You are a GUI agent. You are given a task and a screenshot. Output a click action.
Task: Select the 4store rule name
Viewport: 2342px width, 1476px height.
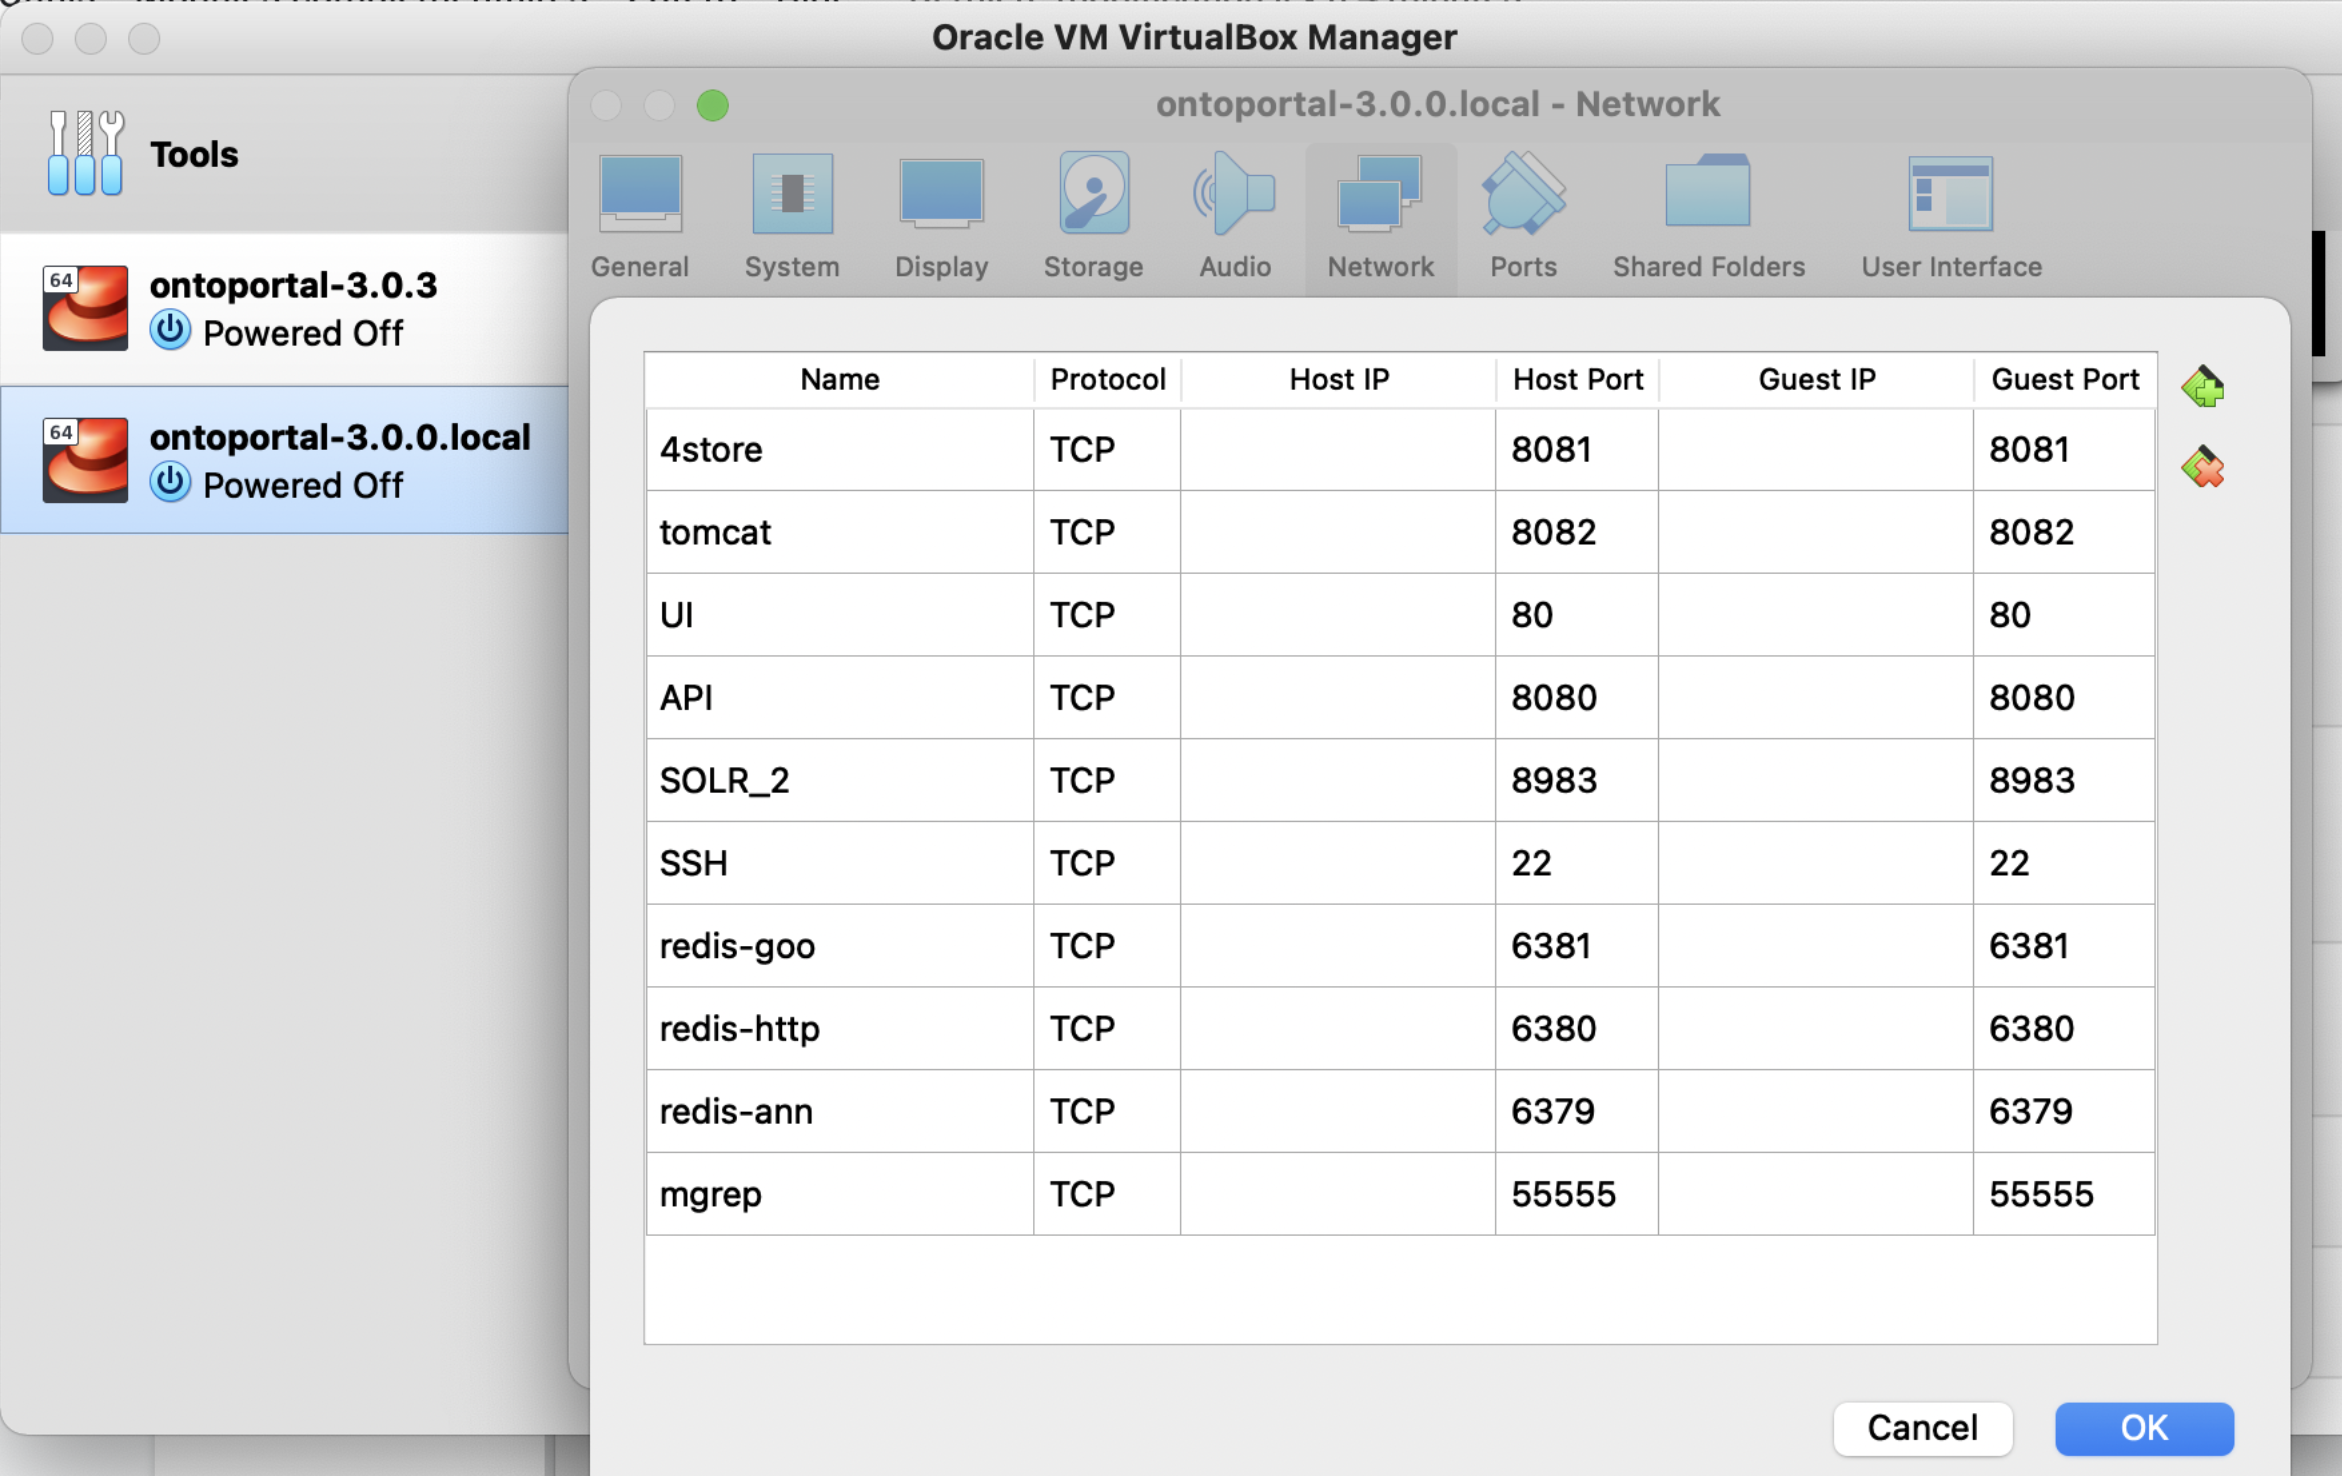click(839, 450)
